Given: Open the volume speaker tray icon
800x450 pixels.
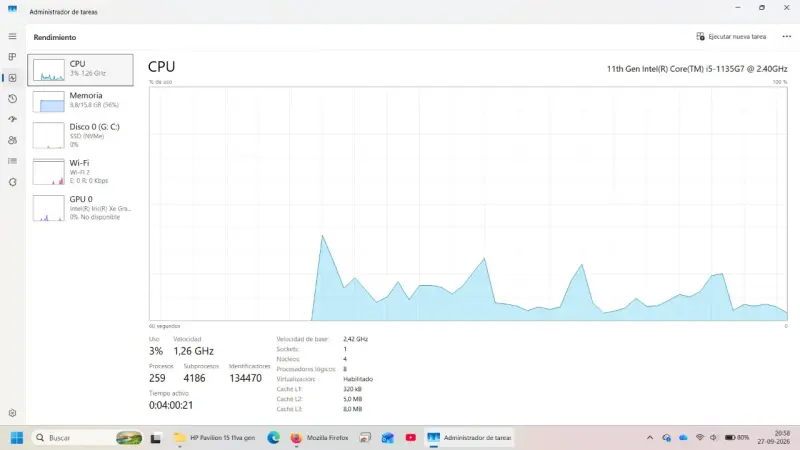Looking at the screenshot, I should [x=713, y=438].
